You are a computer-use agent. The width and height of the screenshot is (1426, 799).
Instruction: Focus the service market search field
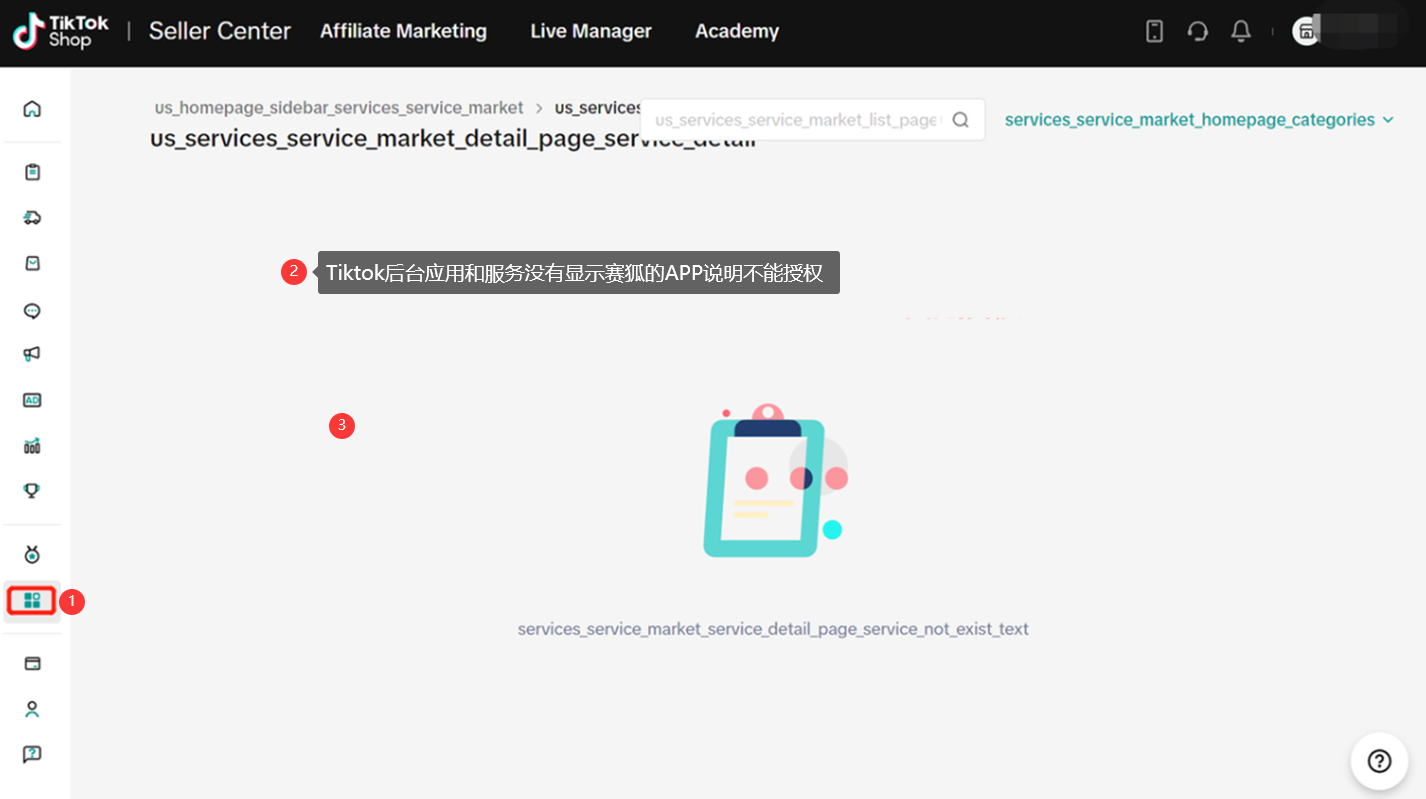click(x=812, y=120)
